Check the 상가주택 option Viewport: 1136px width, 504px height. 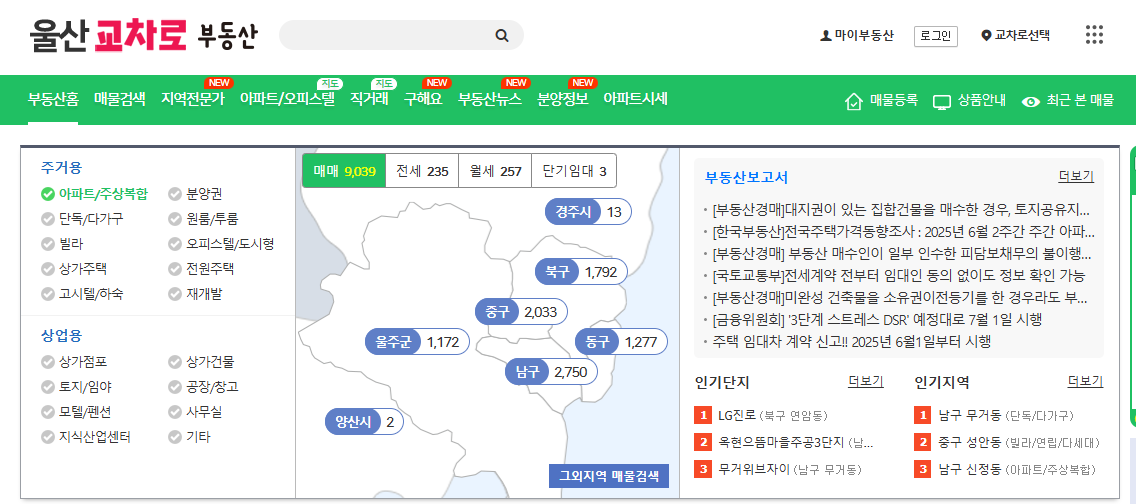coord(75,269)
